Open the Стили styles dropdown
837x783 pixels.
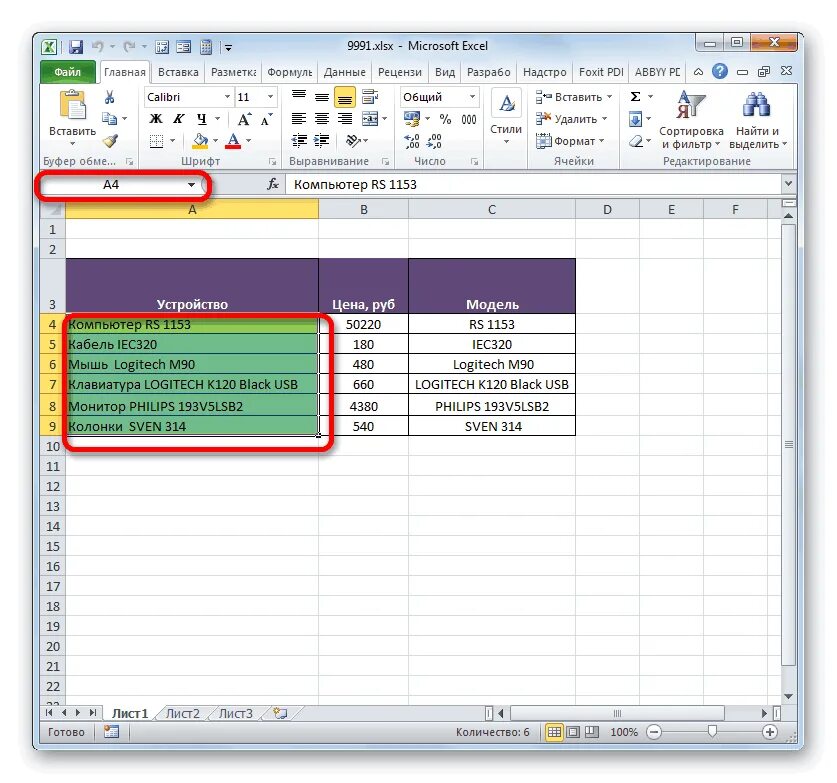click(x=506, y=118)
